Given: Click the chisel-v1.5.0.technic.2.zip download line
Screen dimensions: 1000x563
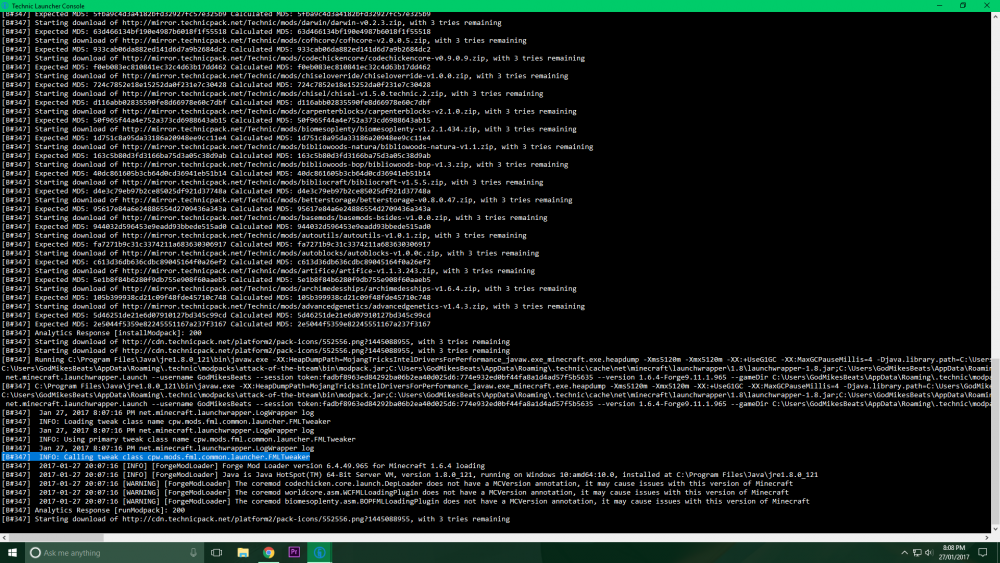Looking at the screenshot, I should click(x=272, y=94).
